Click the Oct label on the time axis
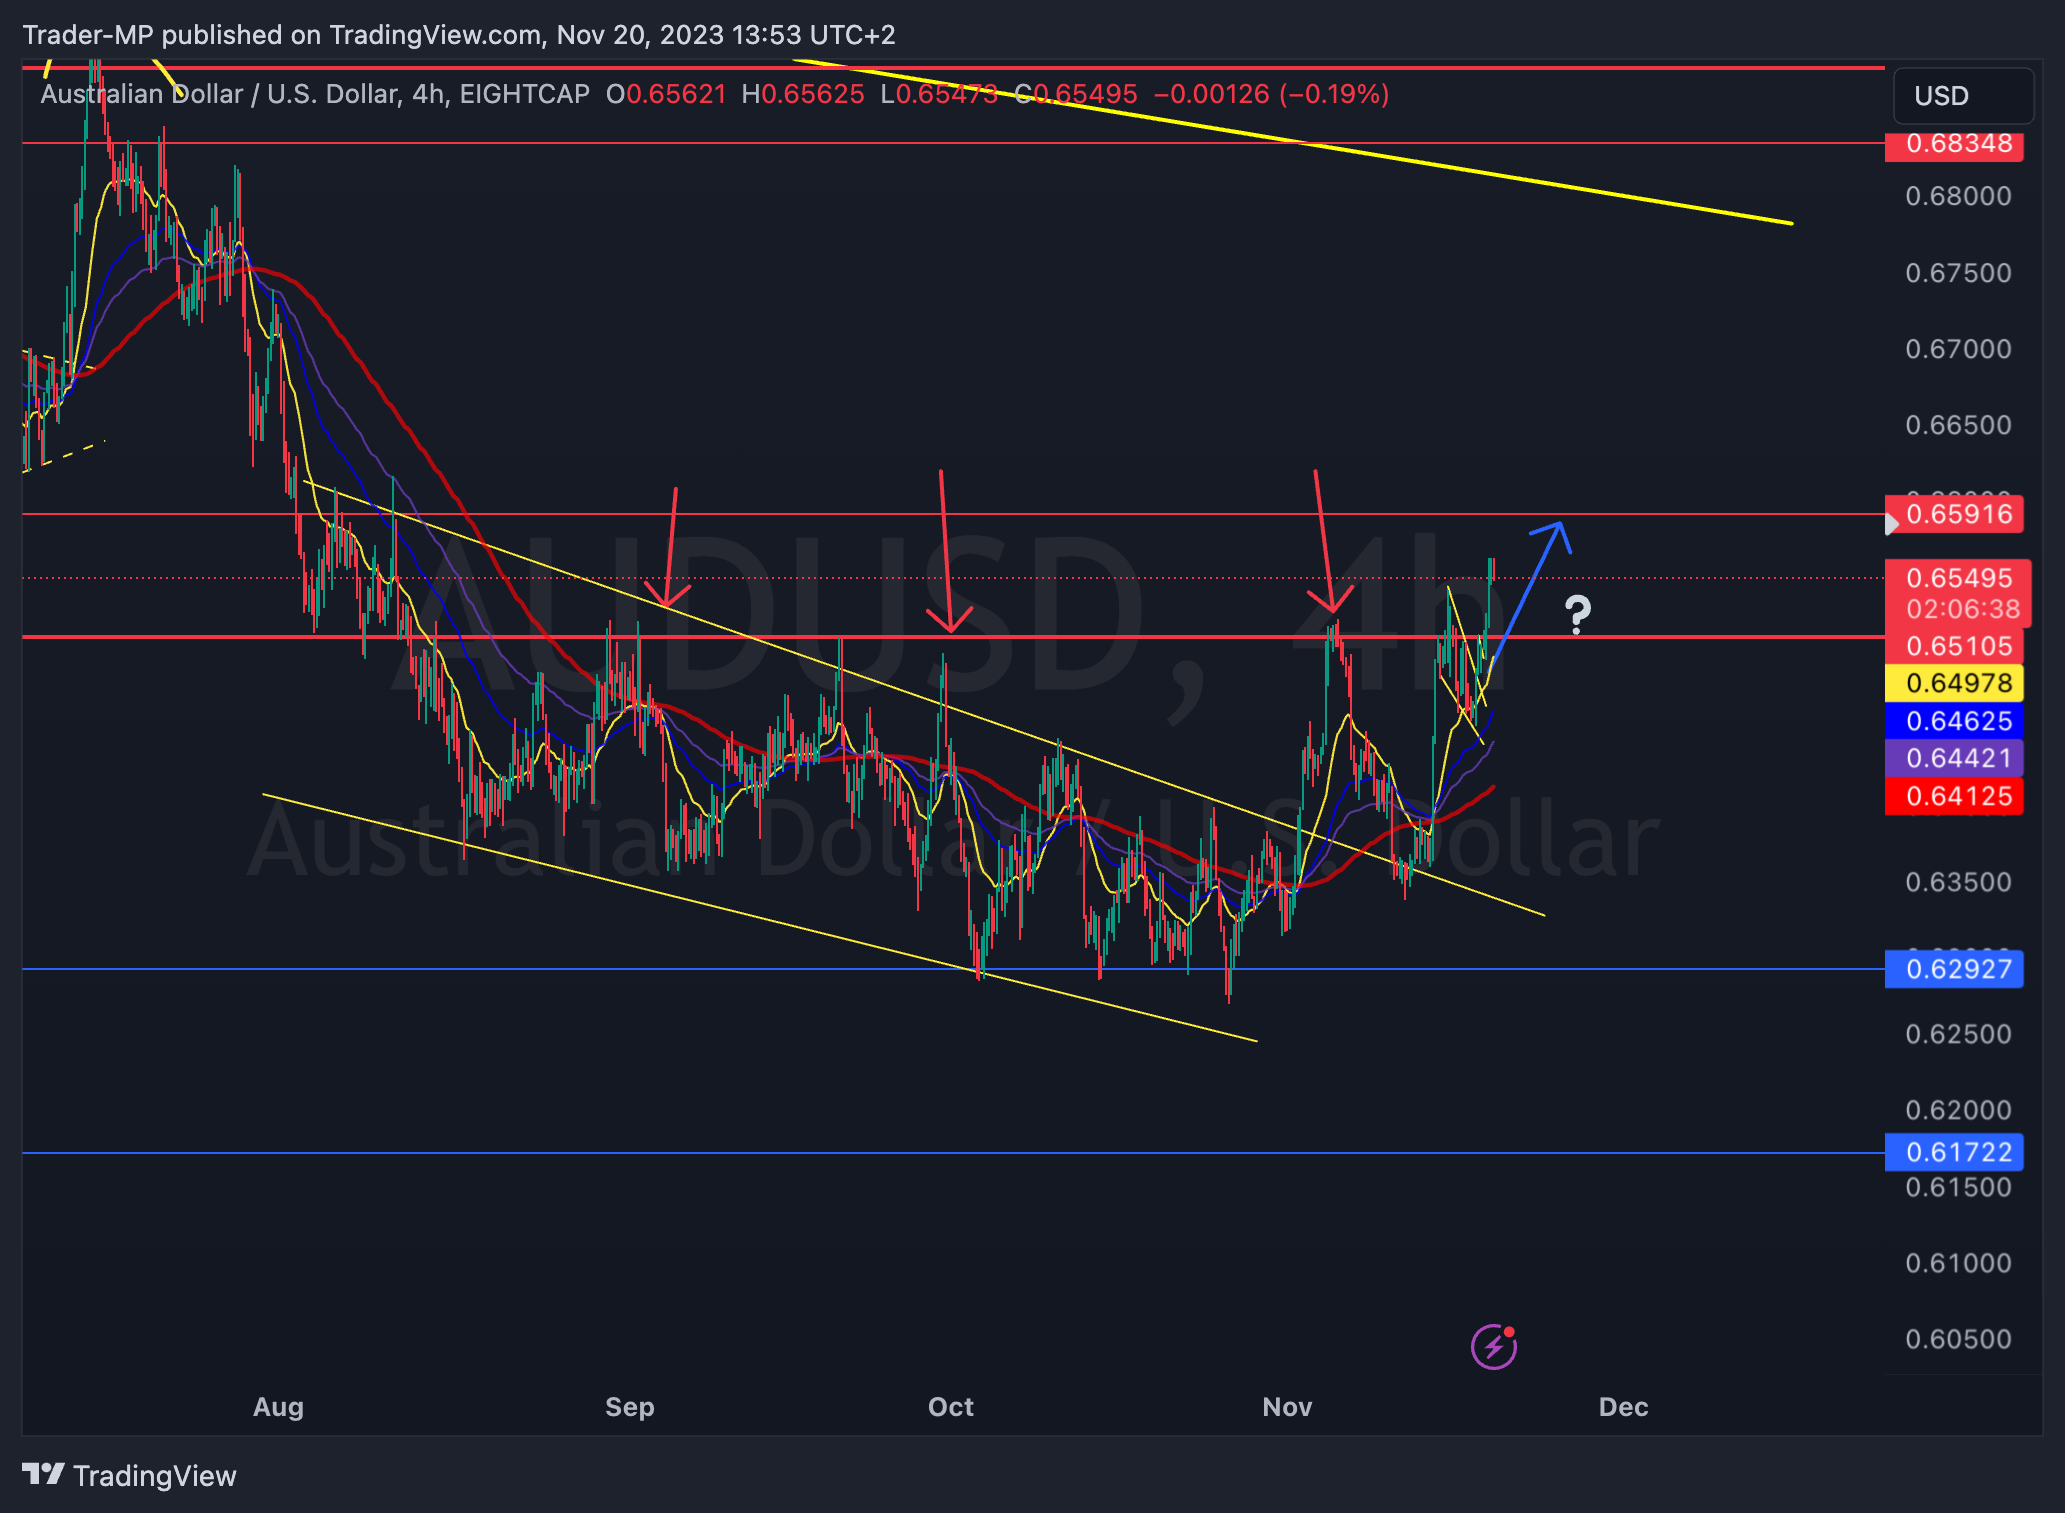Image resolution: width=2065 pixels, height=1513 pixels. point(951,1407)
